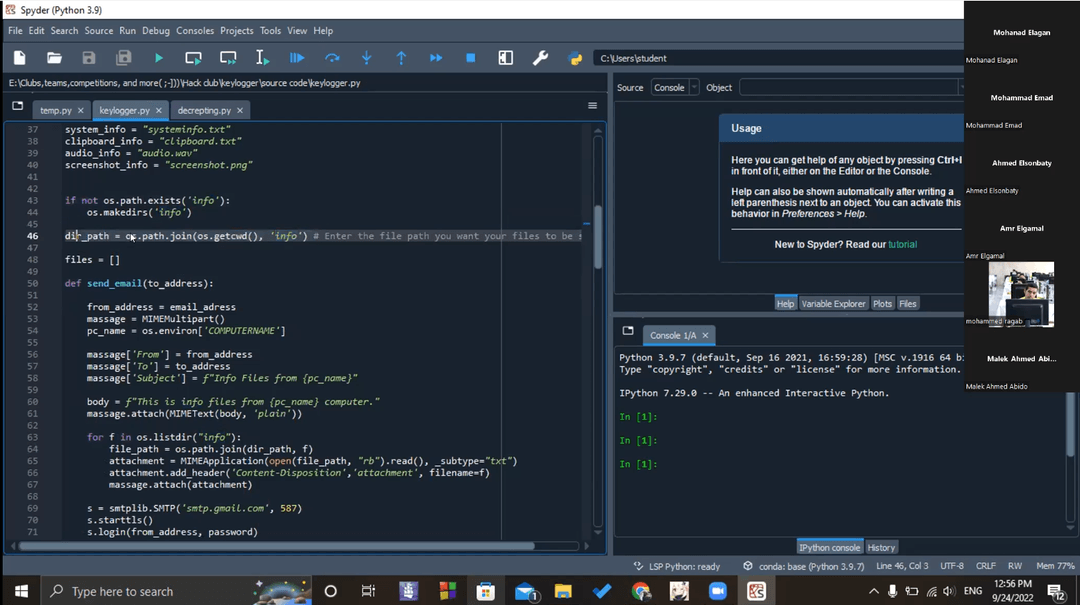Open the Debug menu
Viewport: 1080px width, 605px height.
coord(156,30)
